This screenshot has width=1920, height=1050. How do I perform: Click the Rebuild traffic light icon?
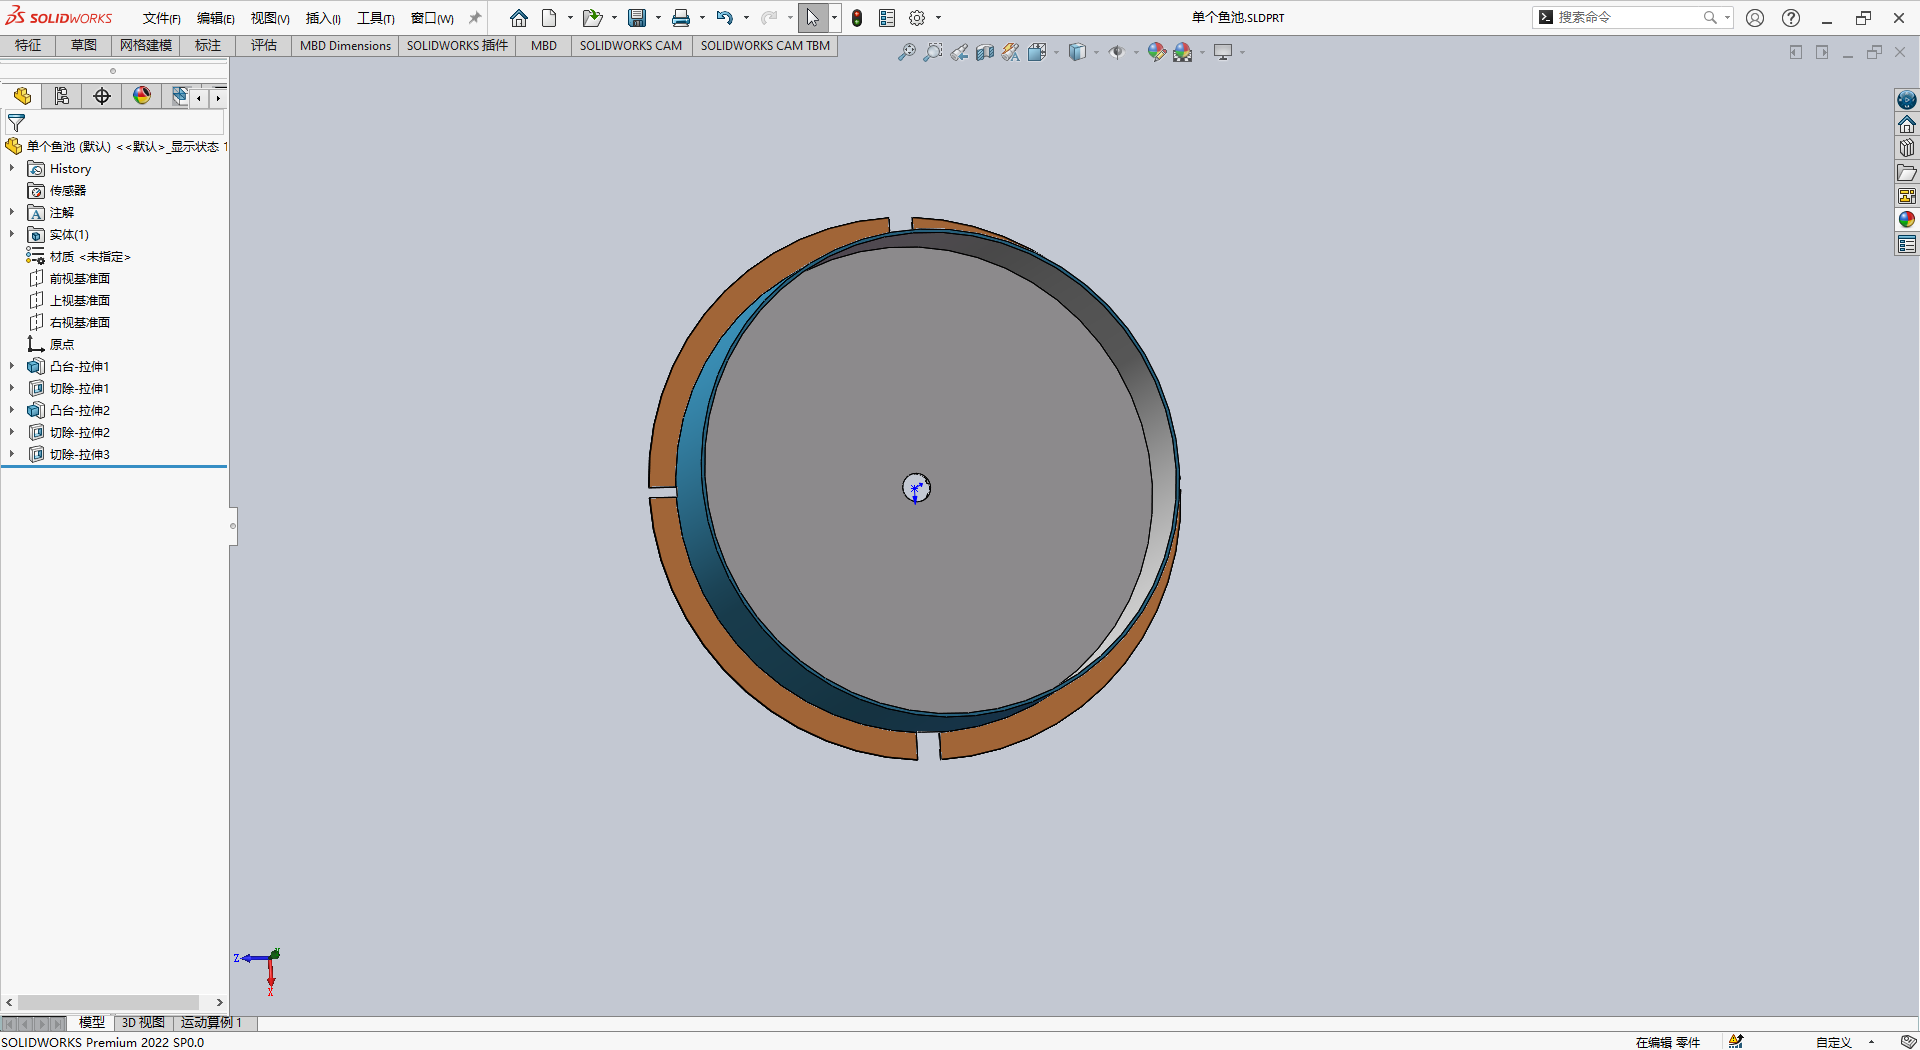click(x=857, y=18)
